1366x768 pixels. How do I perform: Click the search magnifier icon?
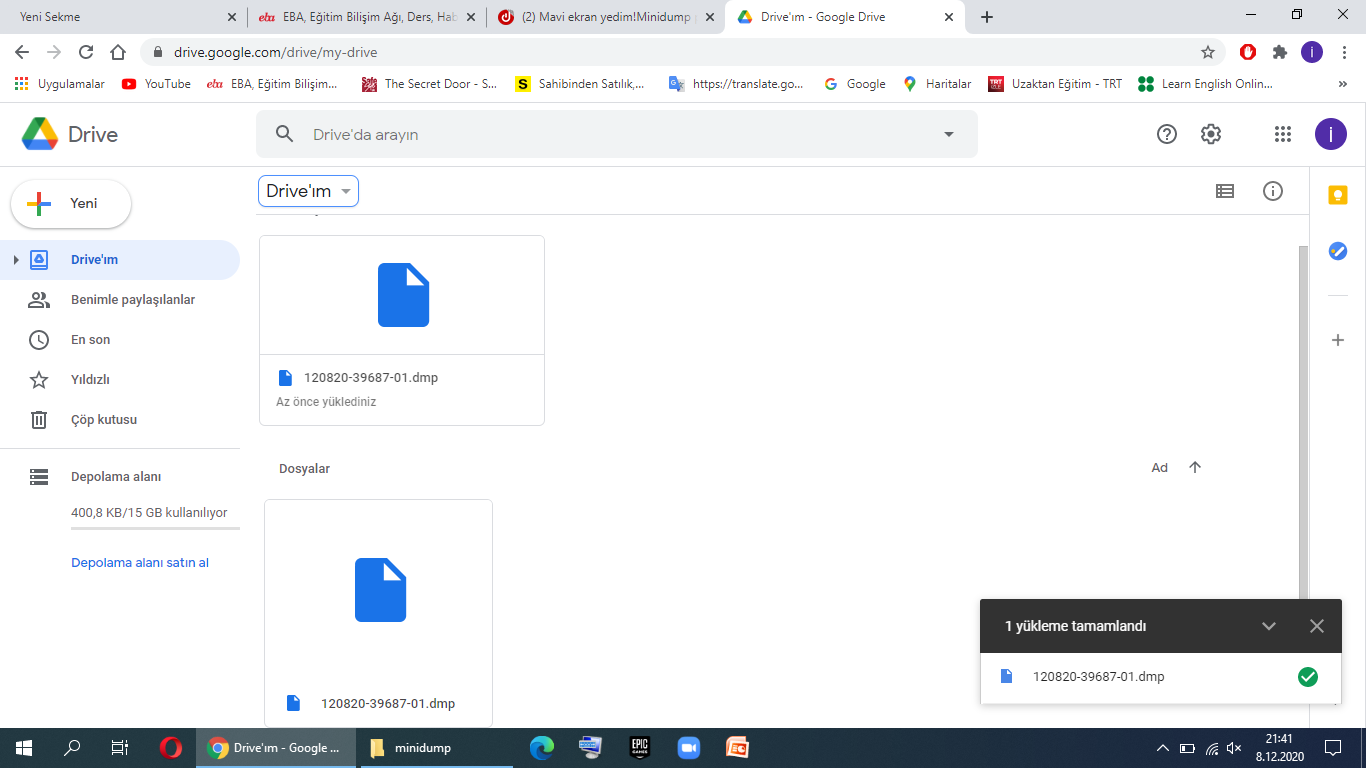click(285, 134)
